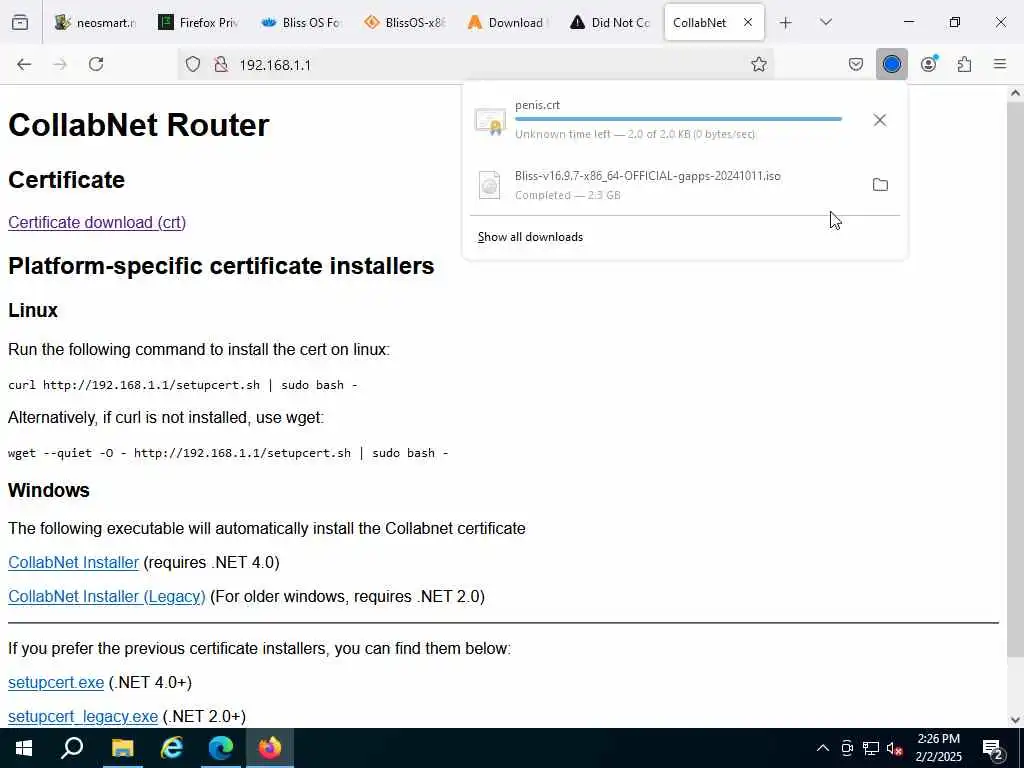Open the Firefox hamburger application menu
Image resolution: width=1024 pixels, height=768 pixels.
click(1000, 64)
